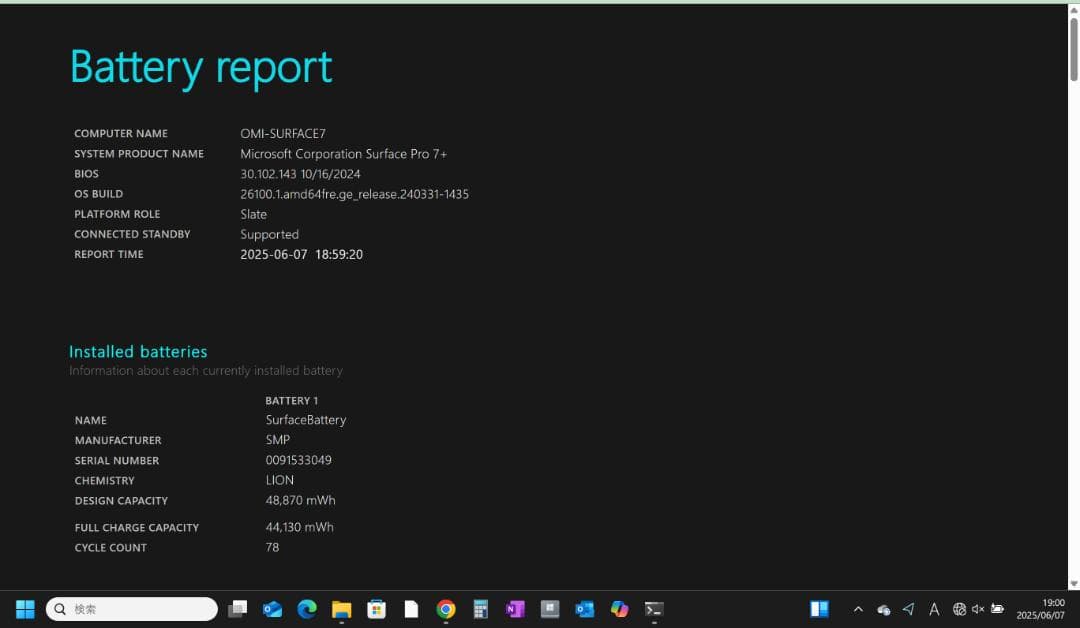Click the location arrow tray icon
Screen dimensions: 1080x628
coord(908,609)
